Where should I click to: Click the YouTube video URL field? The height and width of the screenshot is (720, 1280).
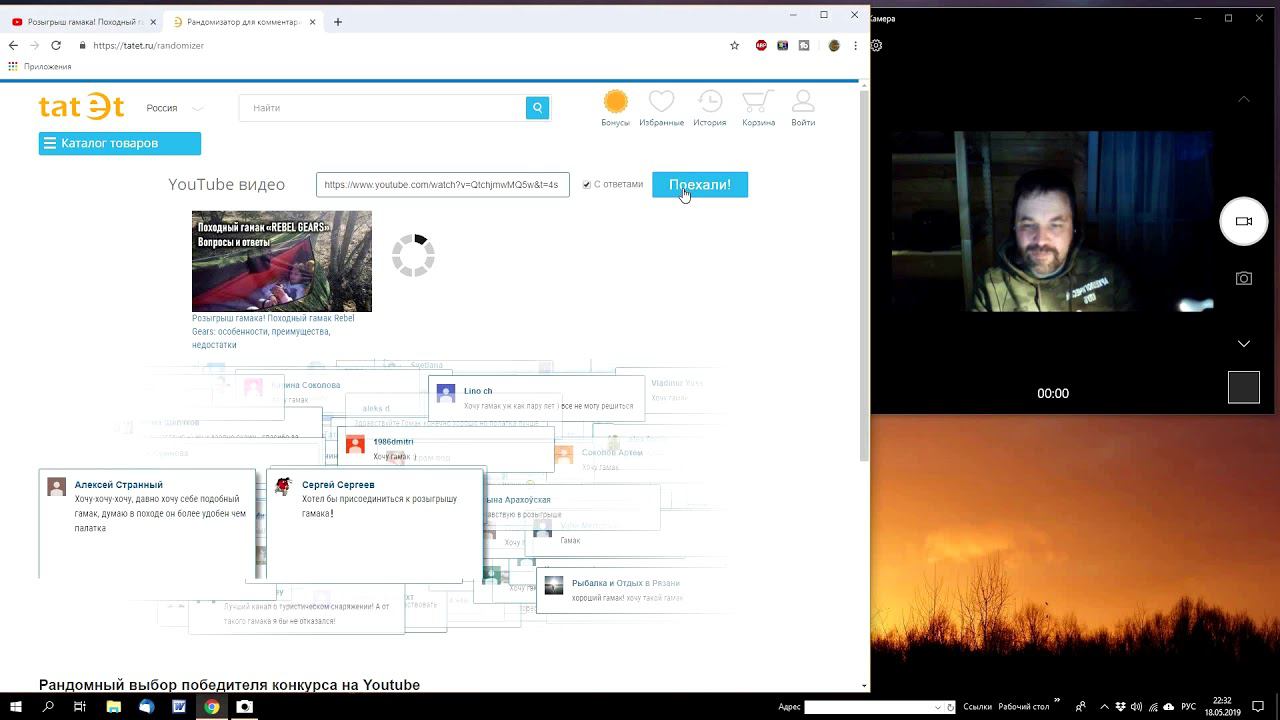(443, 185)
